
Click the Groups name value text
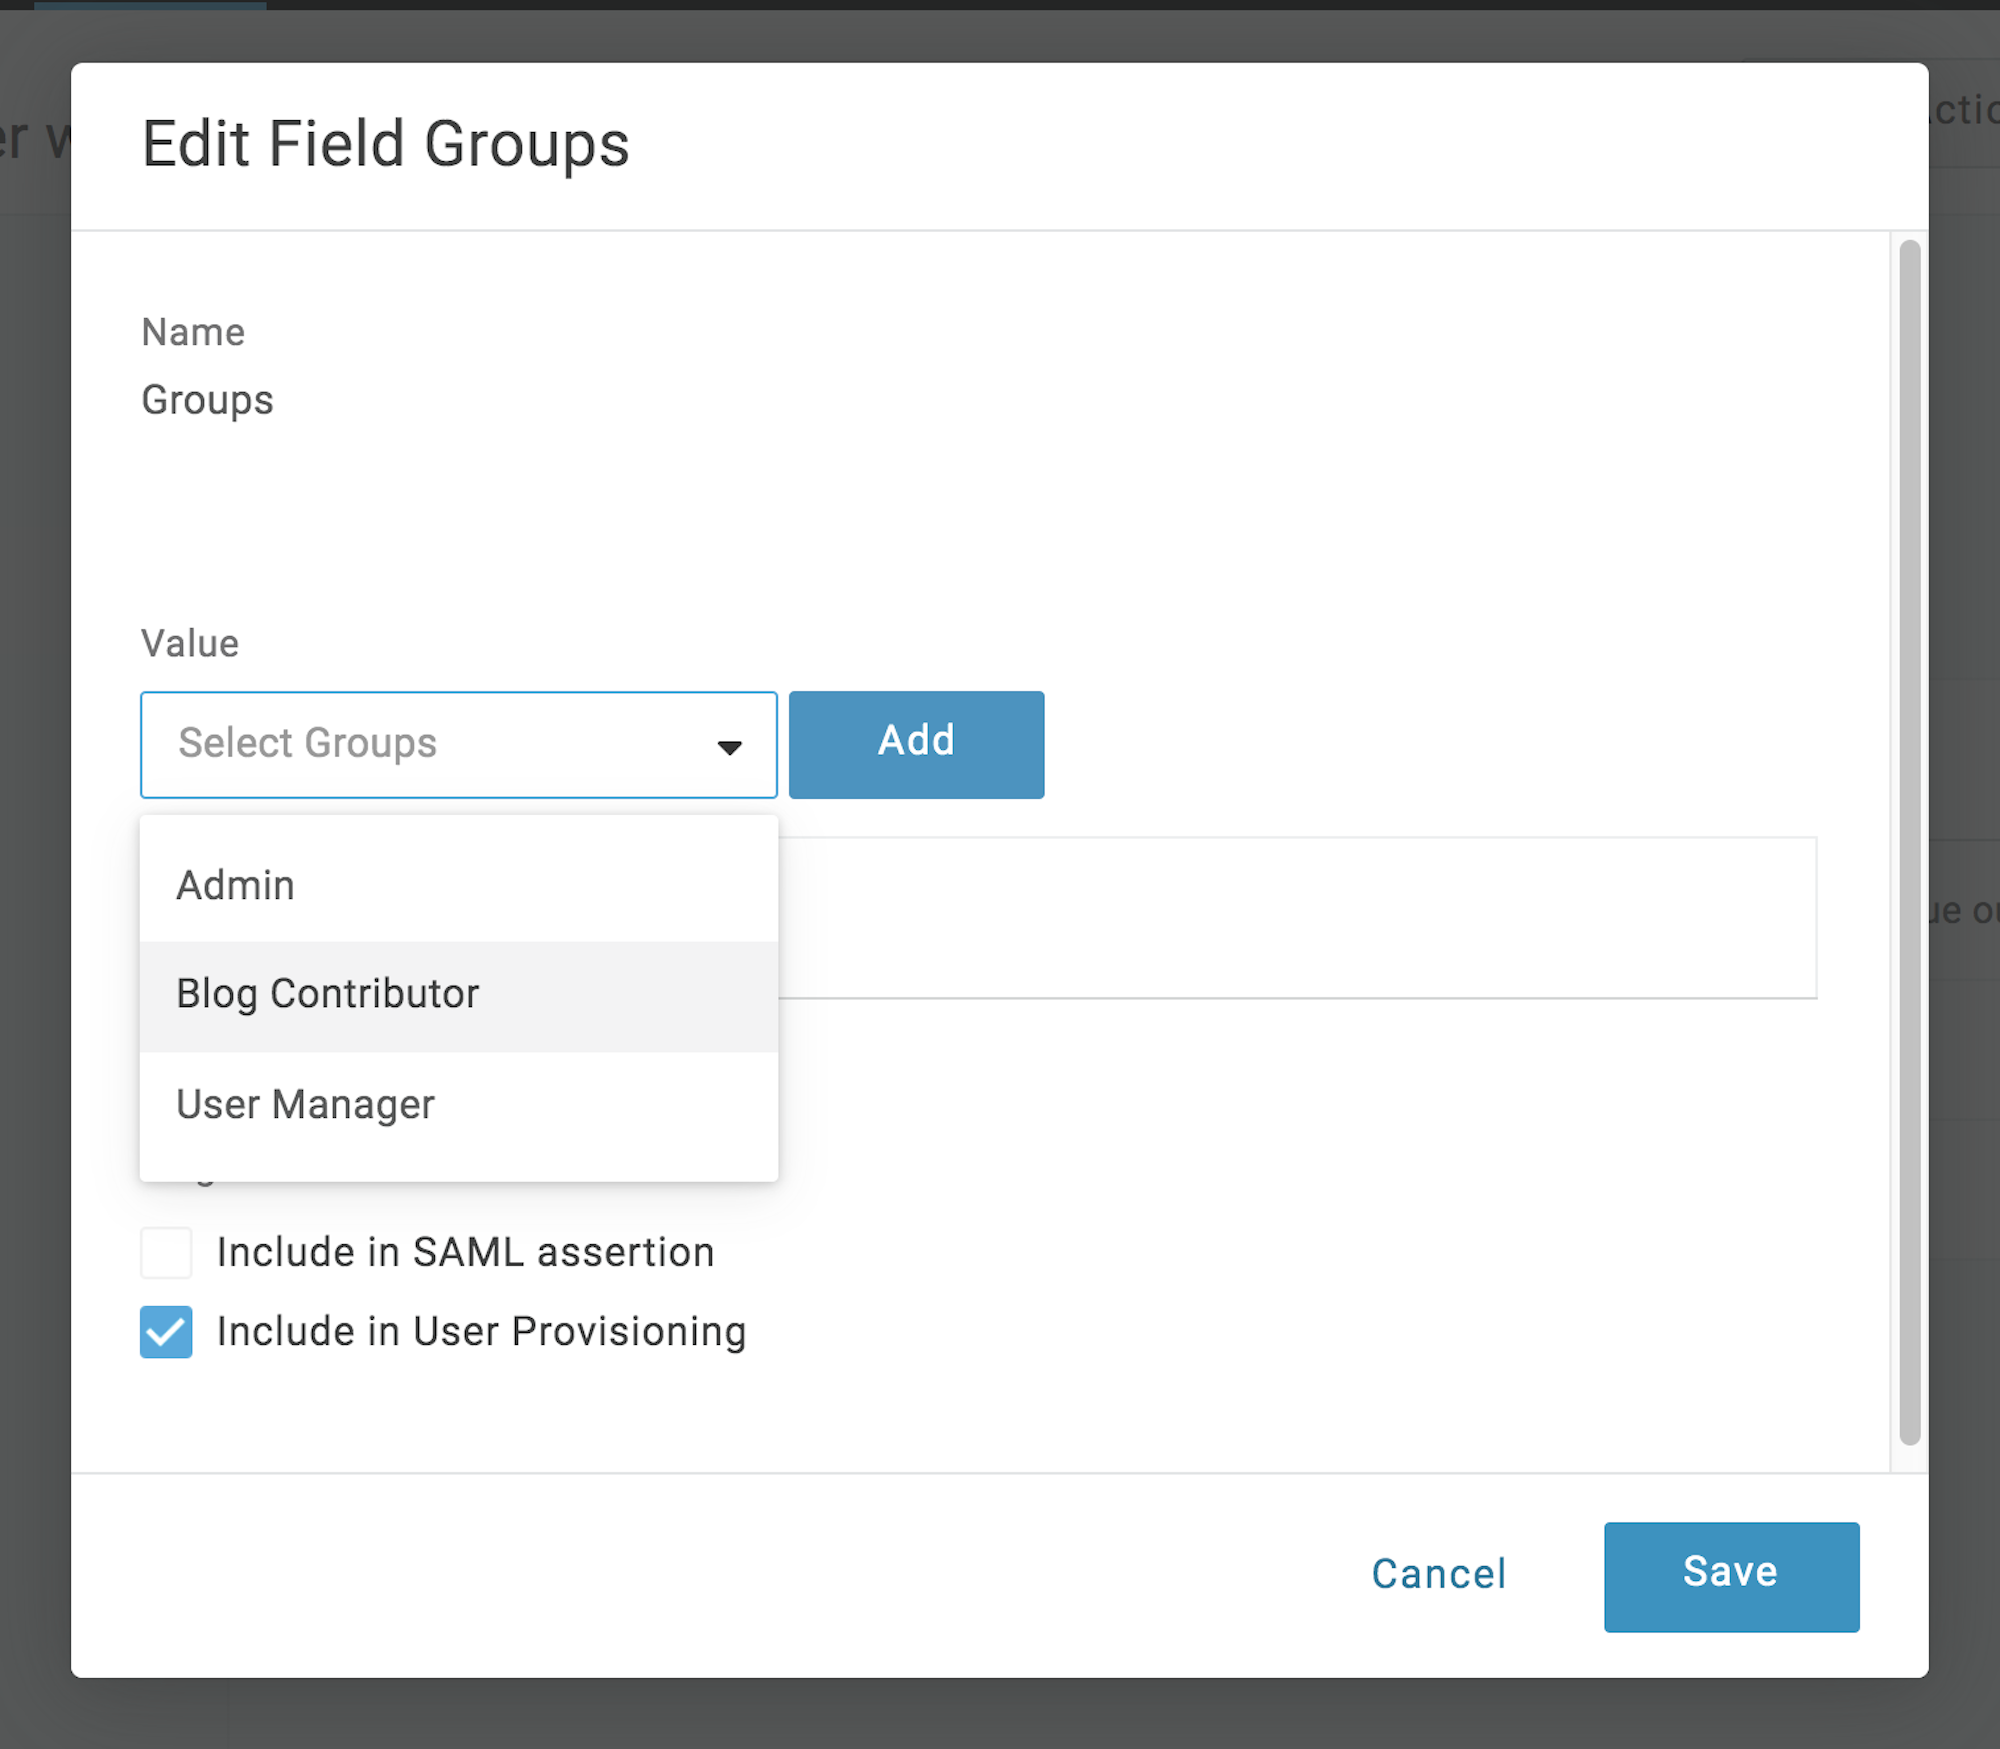click(x=207, y=400)
